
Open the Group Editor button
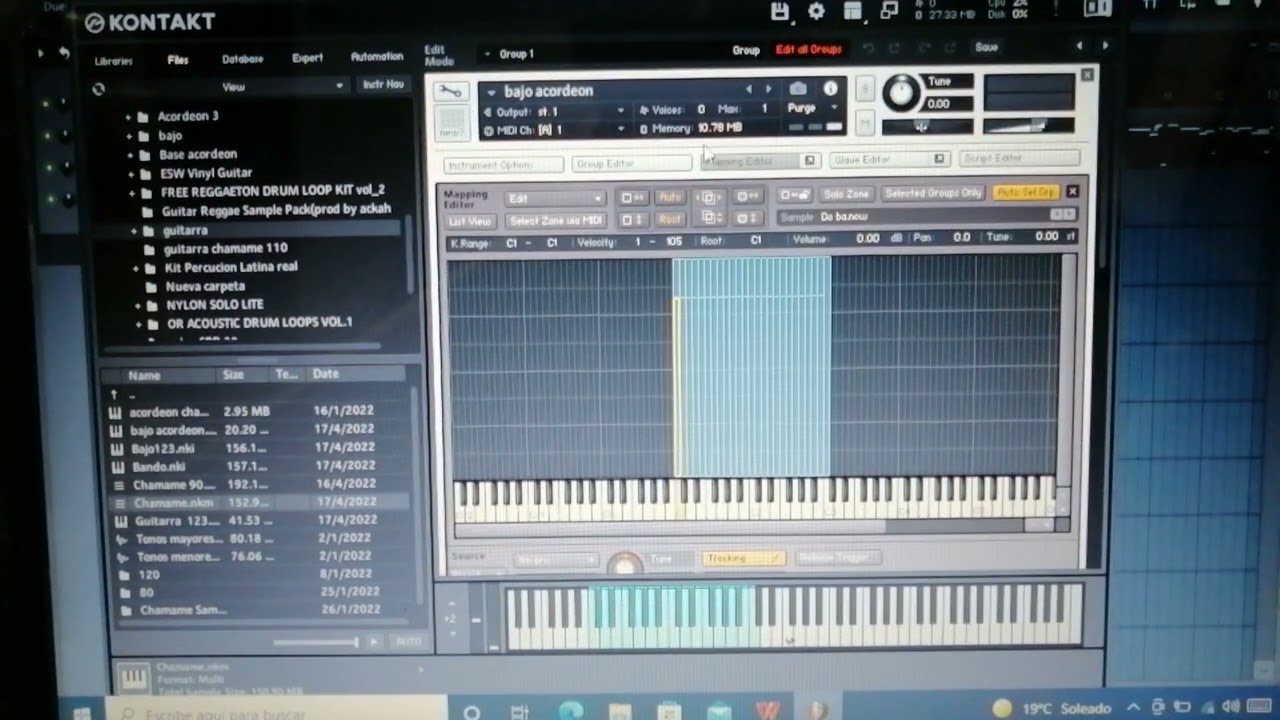click(631, 163)
